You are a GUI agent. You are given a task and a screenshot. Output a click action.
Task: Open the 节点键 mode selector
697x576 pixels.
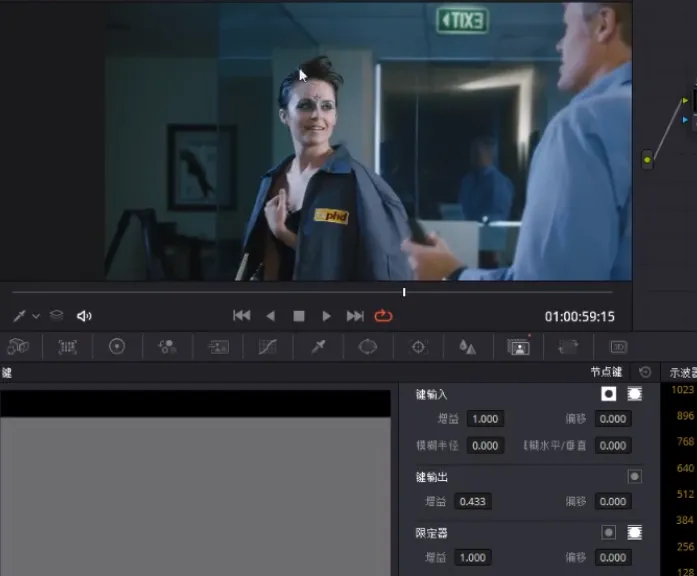point(606,372)
